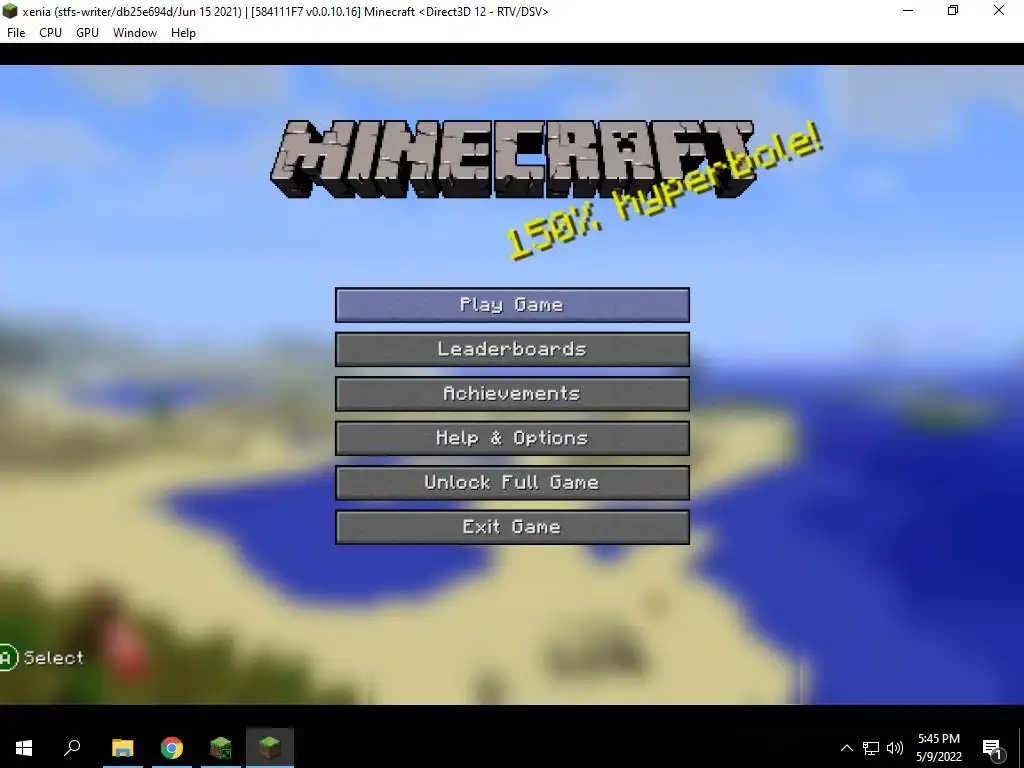Screen dimensions: 1024x768
Task: Open the notification center icon
Action: pyautogui.click(x=993, y=748)
